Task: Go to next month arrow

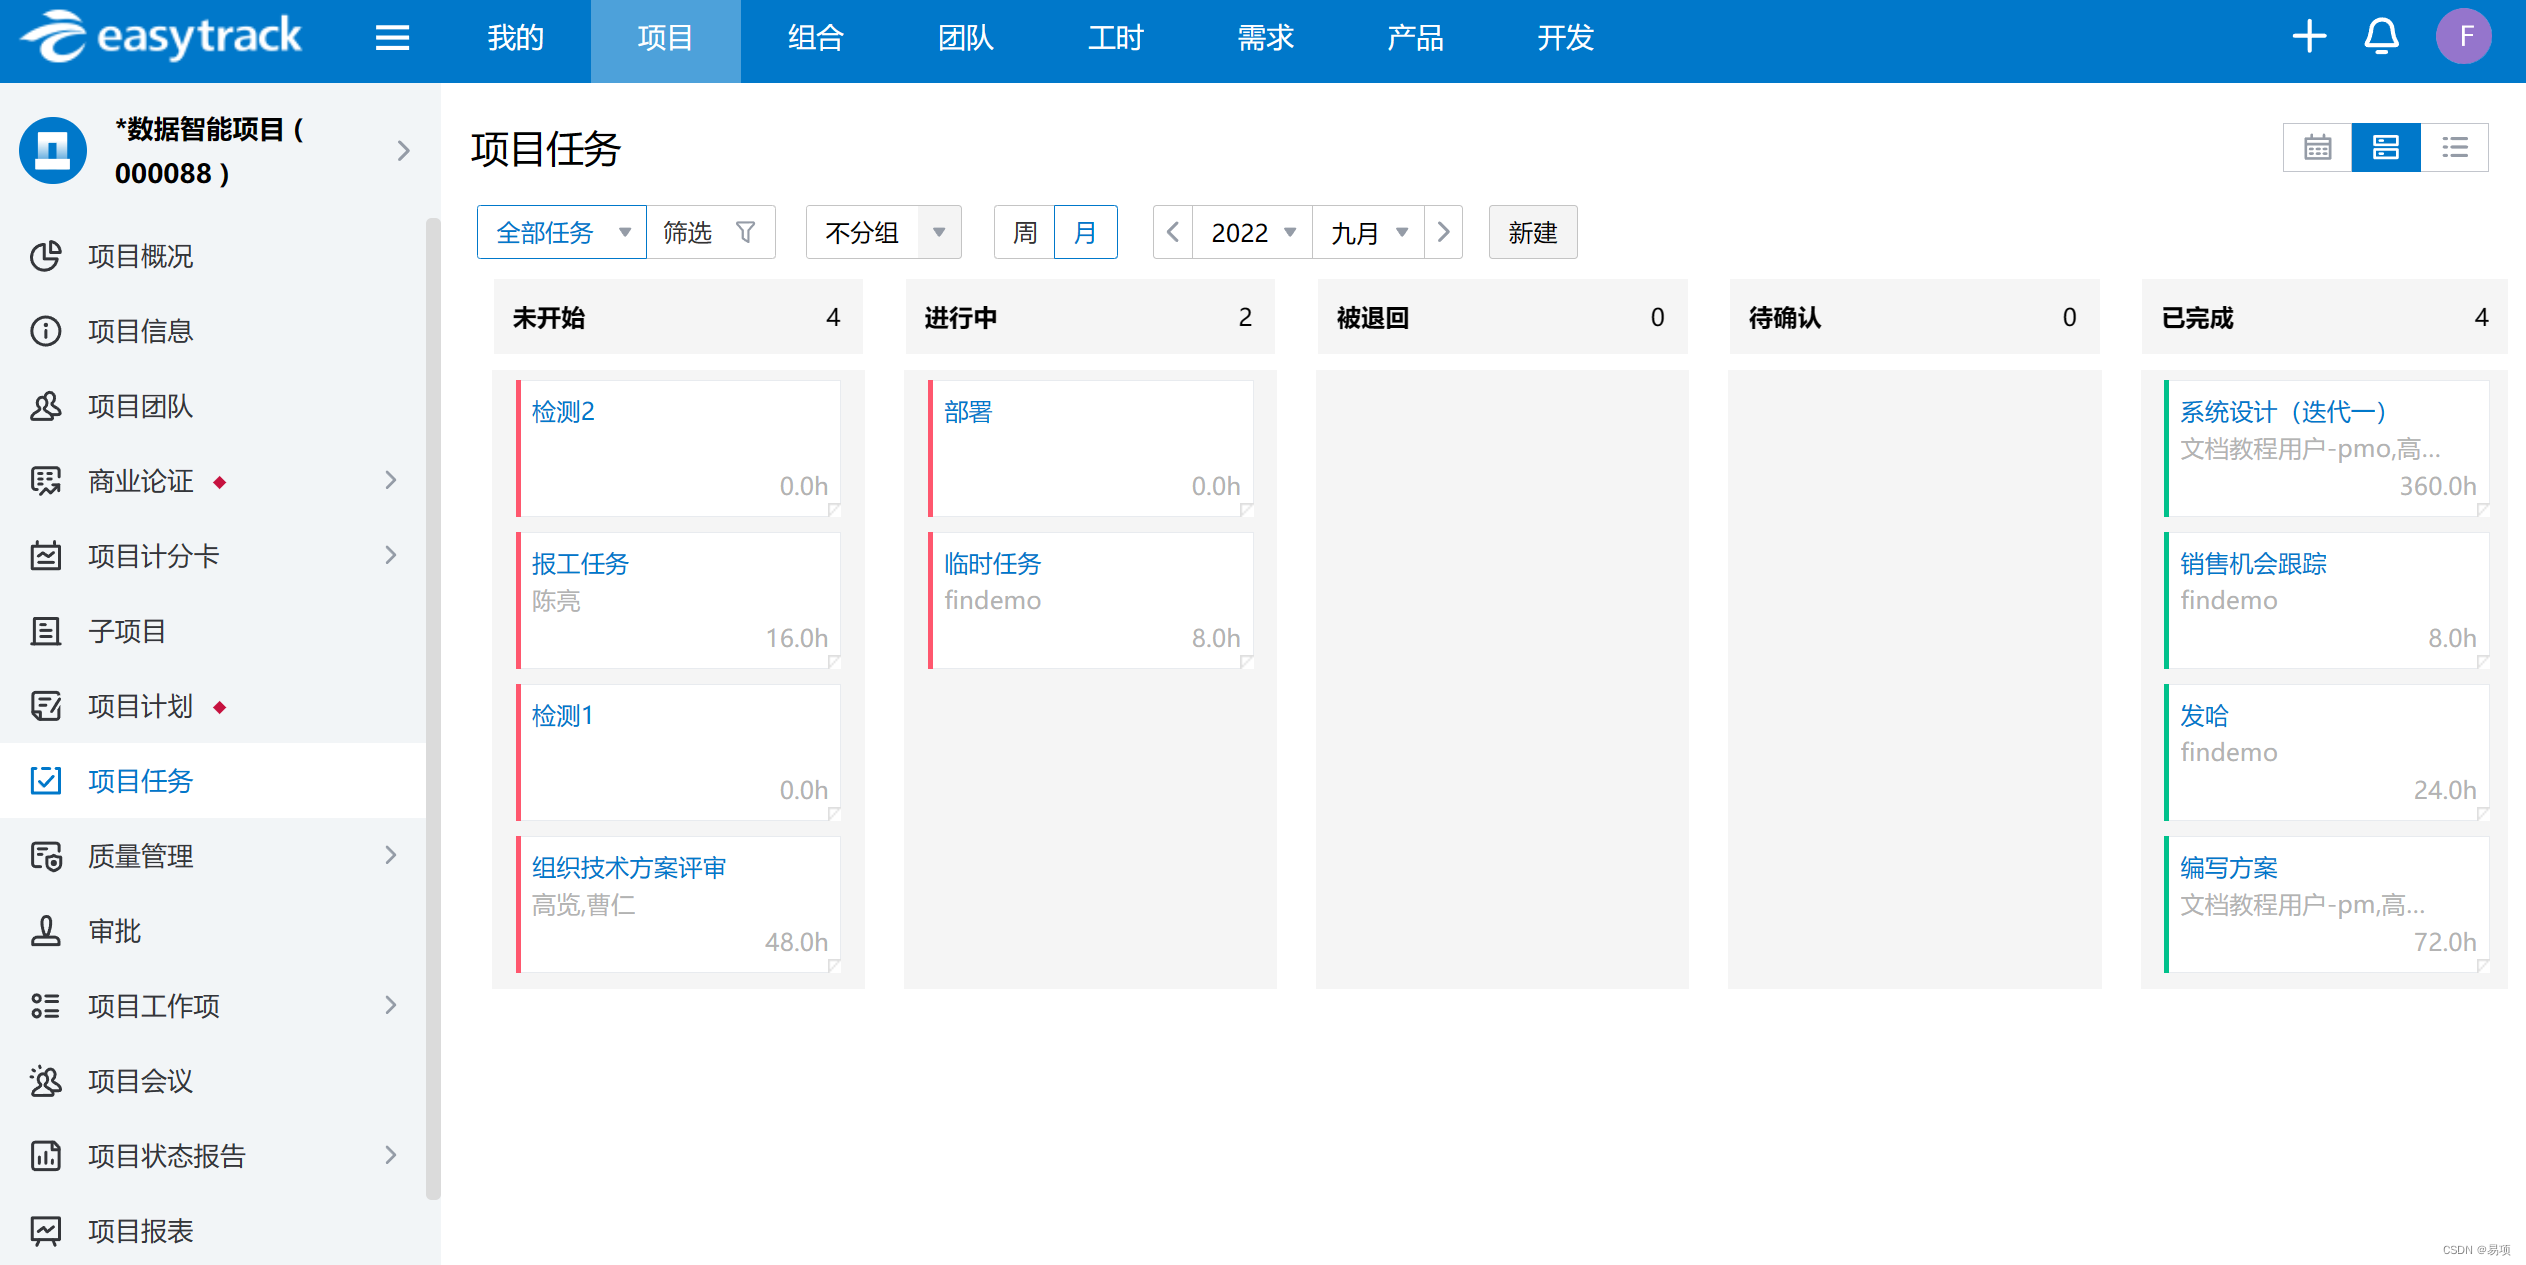Action: pyautogui.click(x=1444, y=232)
